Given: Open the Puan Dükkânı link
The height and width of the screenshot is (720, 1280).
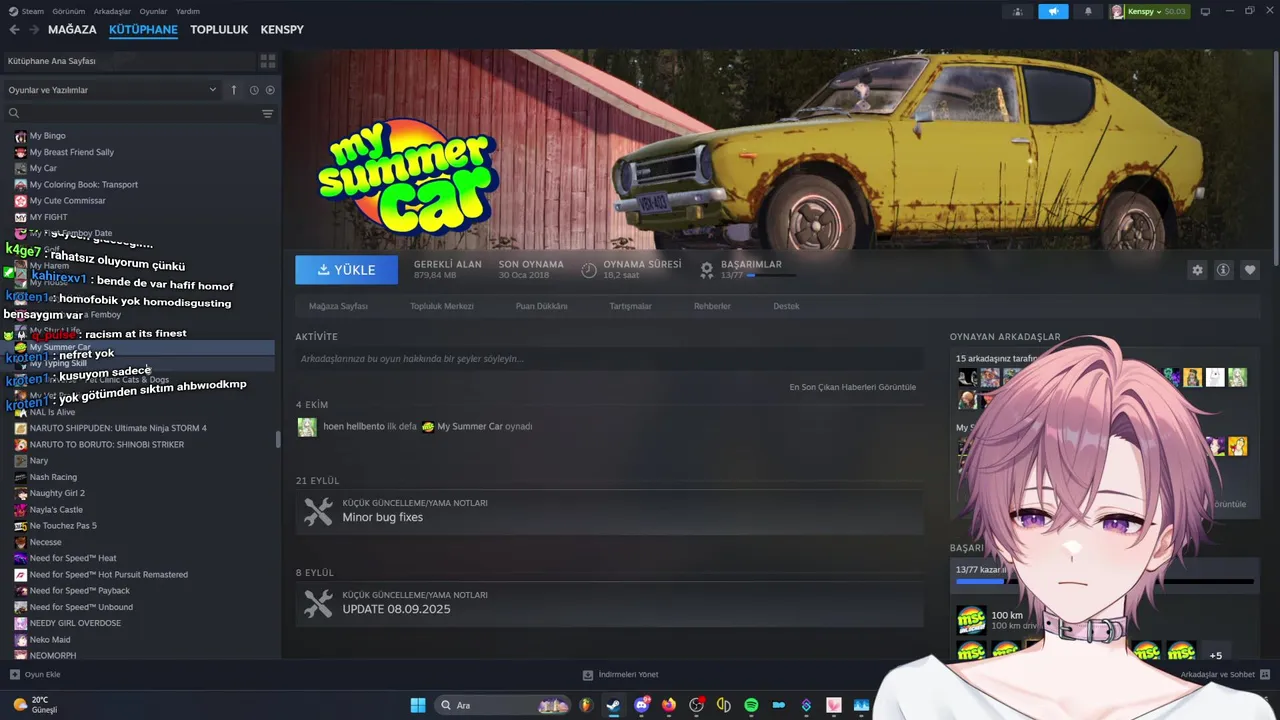Looking at the screenshot, I should (541, 306).
